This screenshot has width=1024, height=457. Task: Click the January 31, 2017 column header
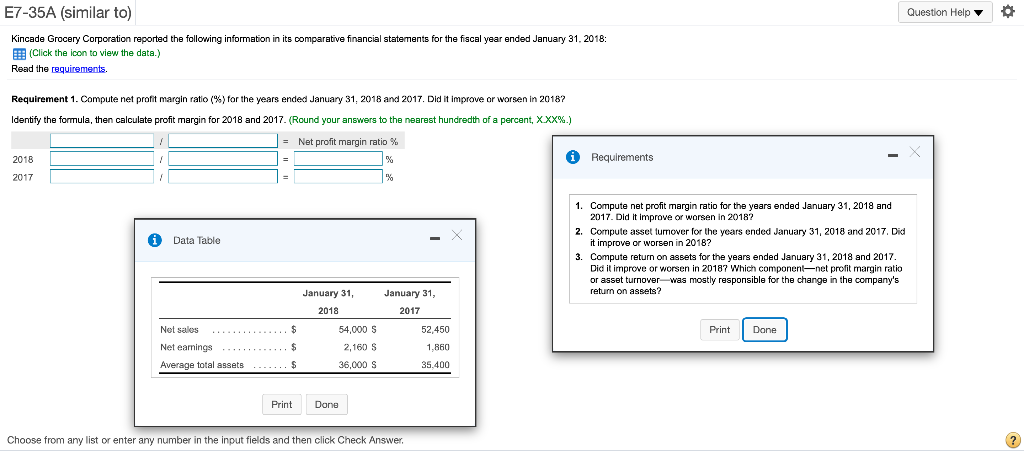coord(409,302)
